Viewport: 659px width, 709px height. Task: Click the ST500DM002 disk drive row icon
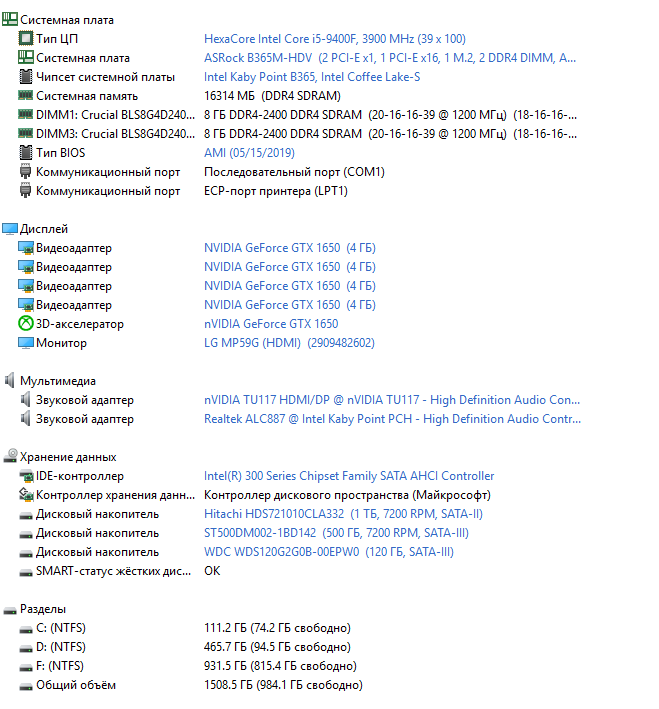[26, 534]
